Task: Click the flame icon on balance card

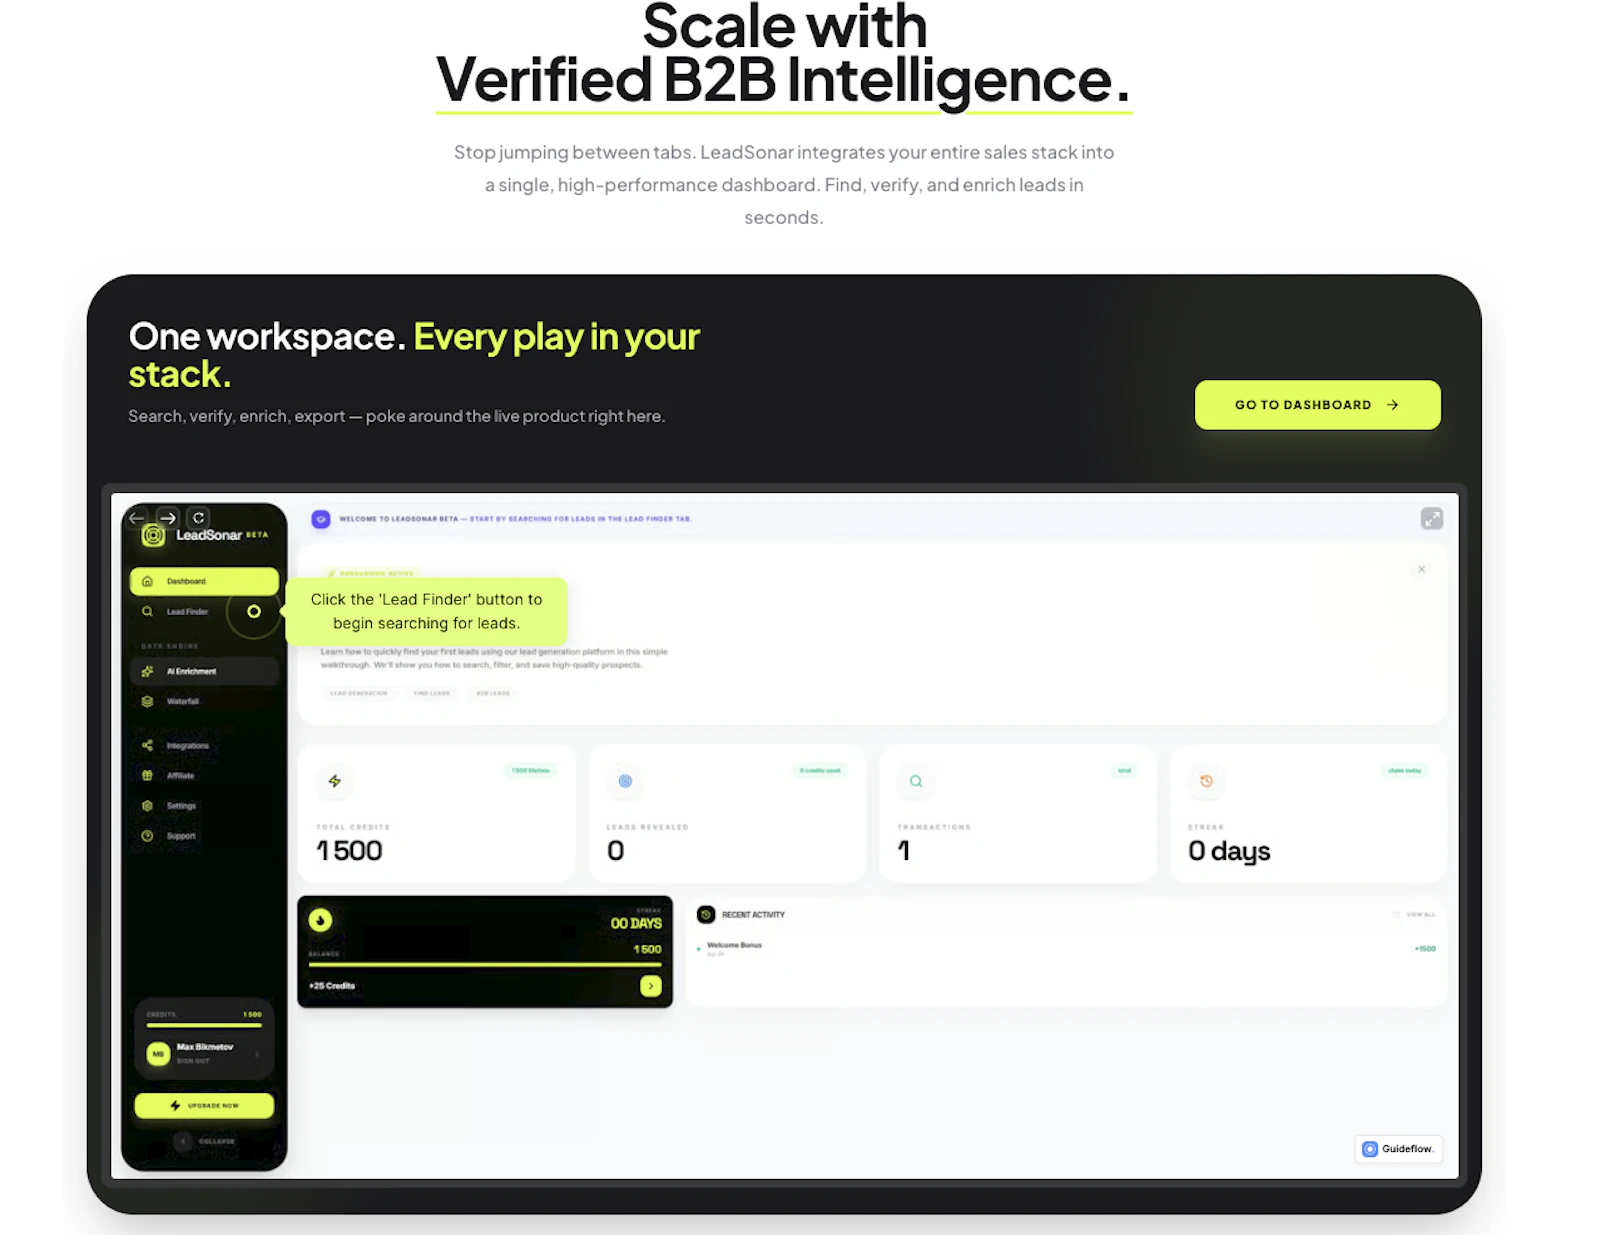Action: pos(320,920)
